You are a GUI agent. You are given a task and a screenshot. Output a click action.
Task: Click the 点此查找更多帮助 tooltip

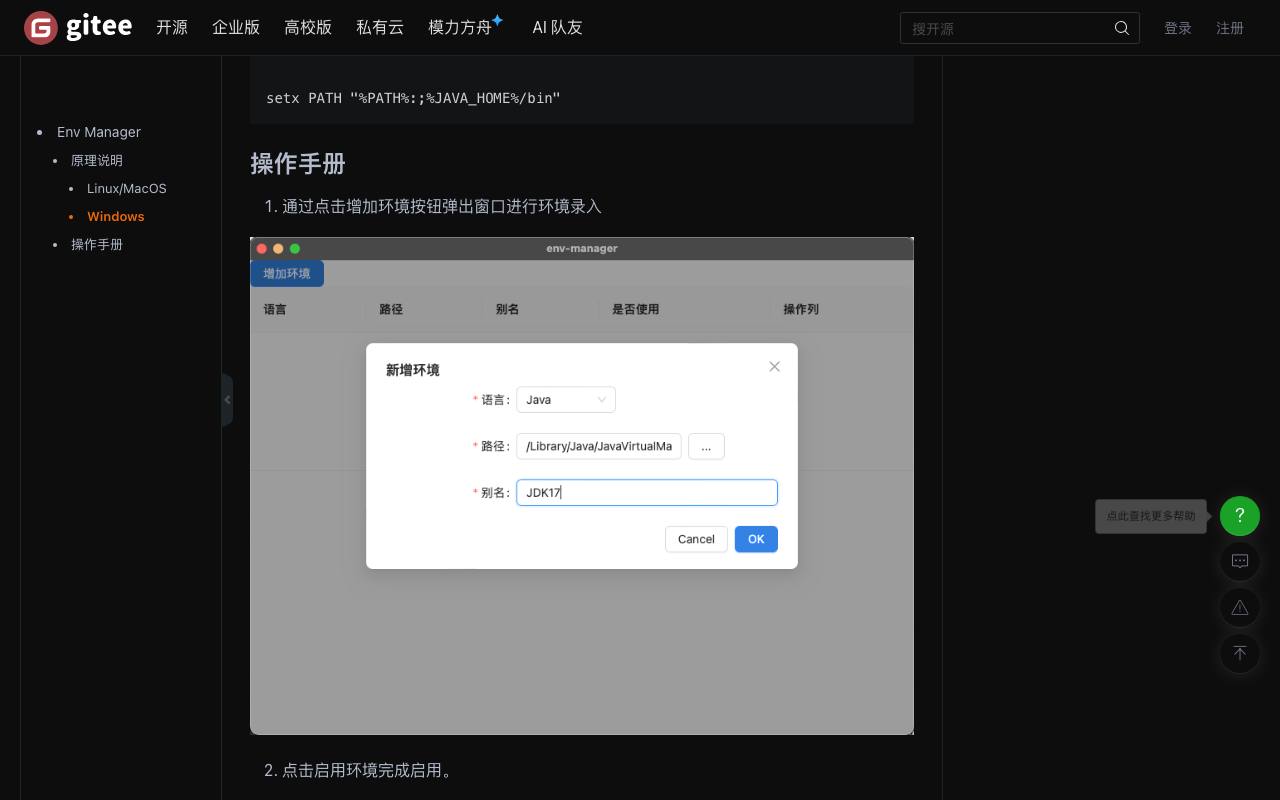pyautogui.click(x=1151, y=516)
